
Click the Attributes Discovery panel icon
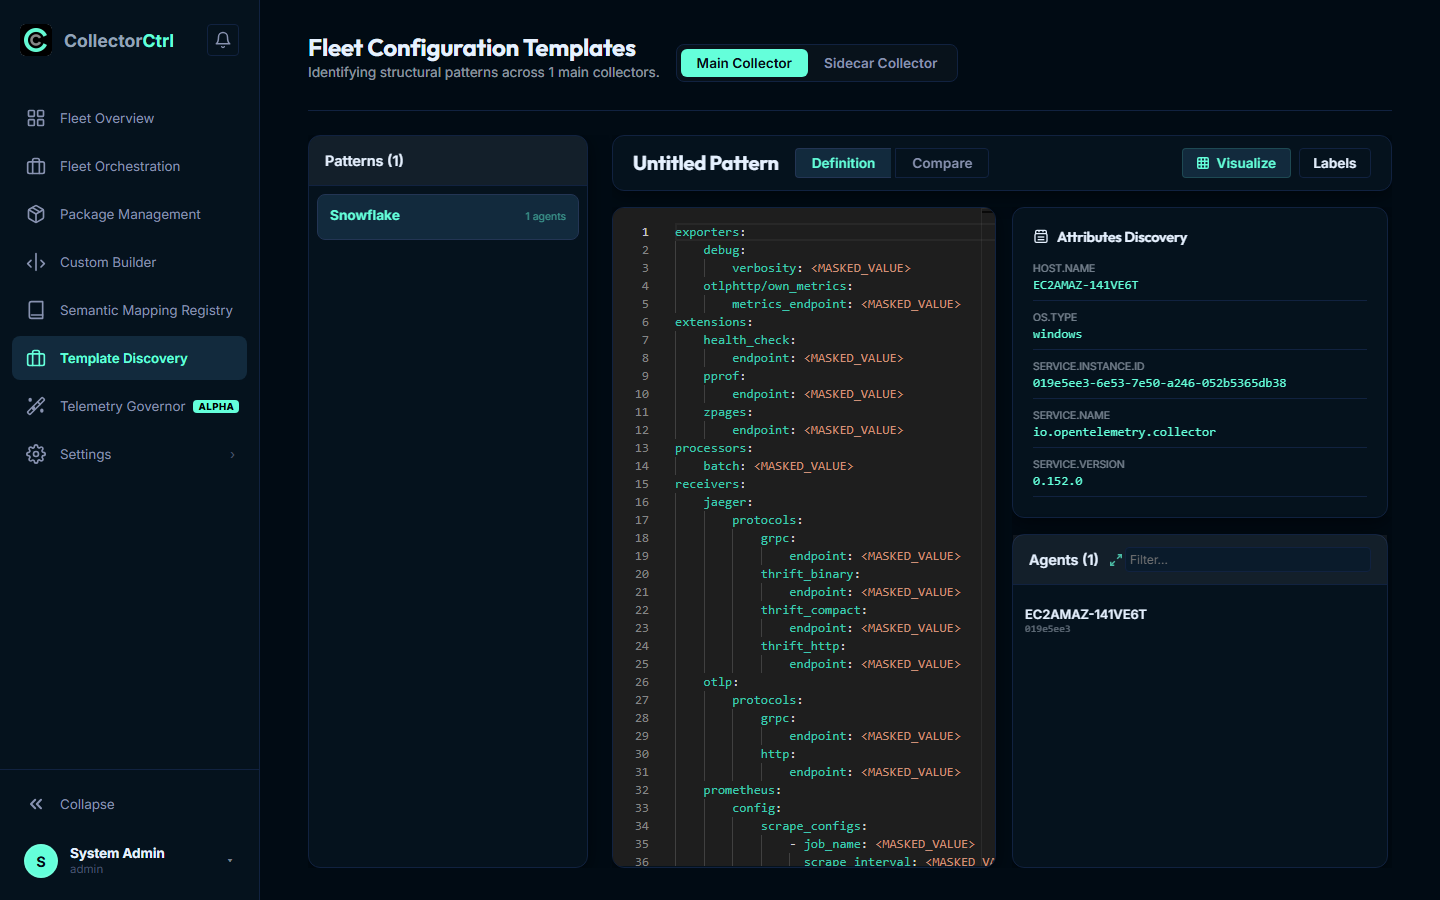coord(1041,237)
